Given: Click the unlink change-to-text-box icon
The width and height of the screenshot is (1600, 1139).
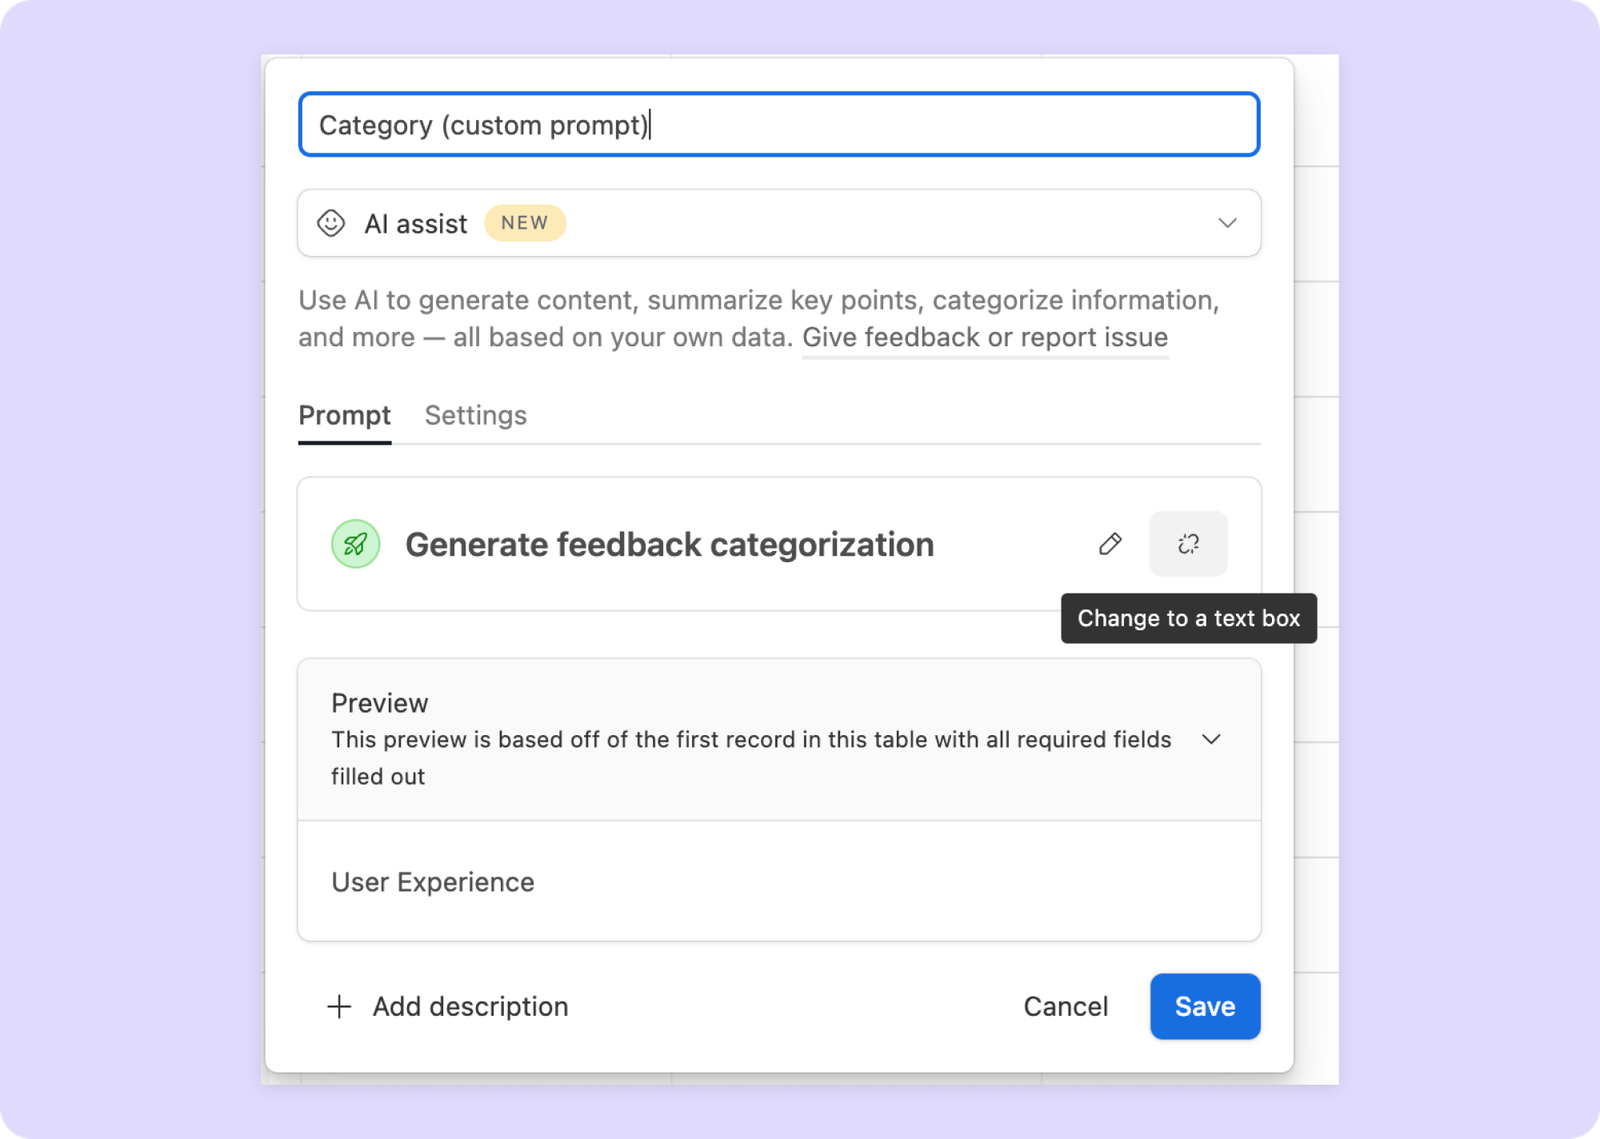Looking at the screenshot, I should (x=1188, y=544).
